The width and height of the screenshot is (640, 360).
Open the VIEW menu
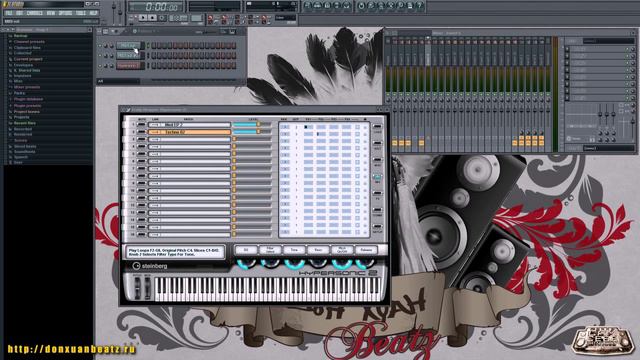(51, 13)
